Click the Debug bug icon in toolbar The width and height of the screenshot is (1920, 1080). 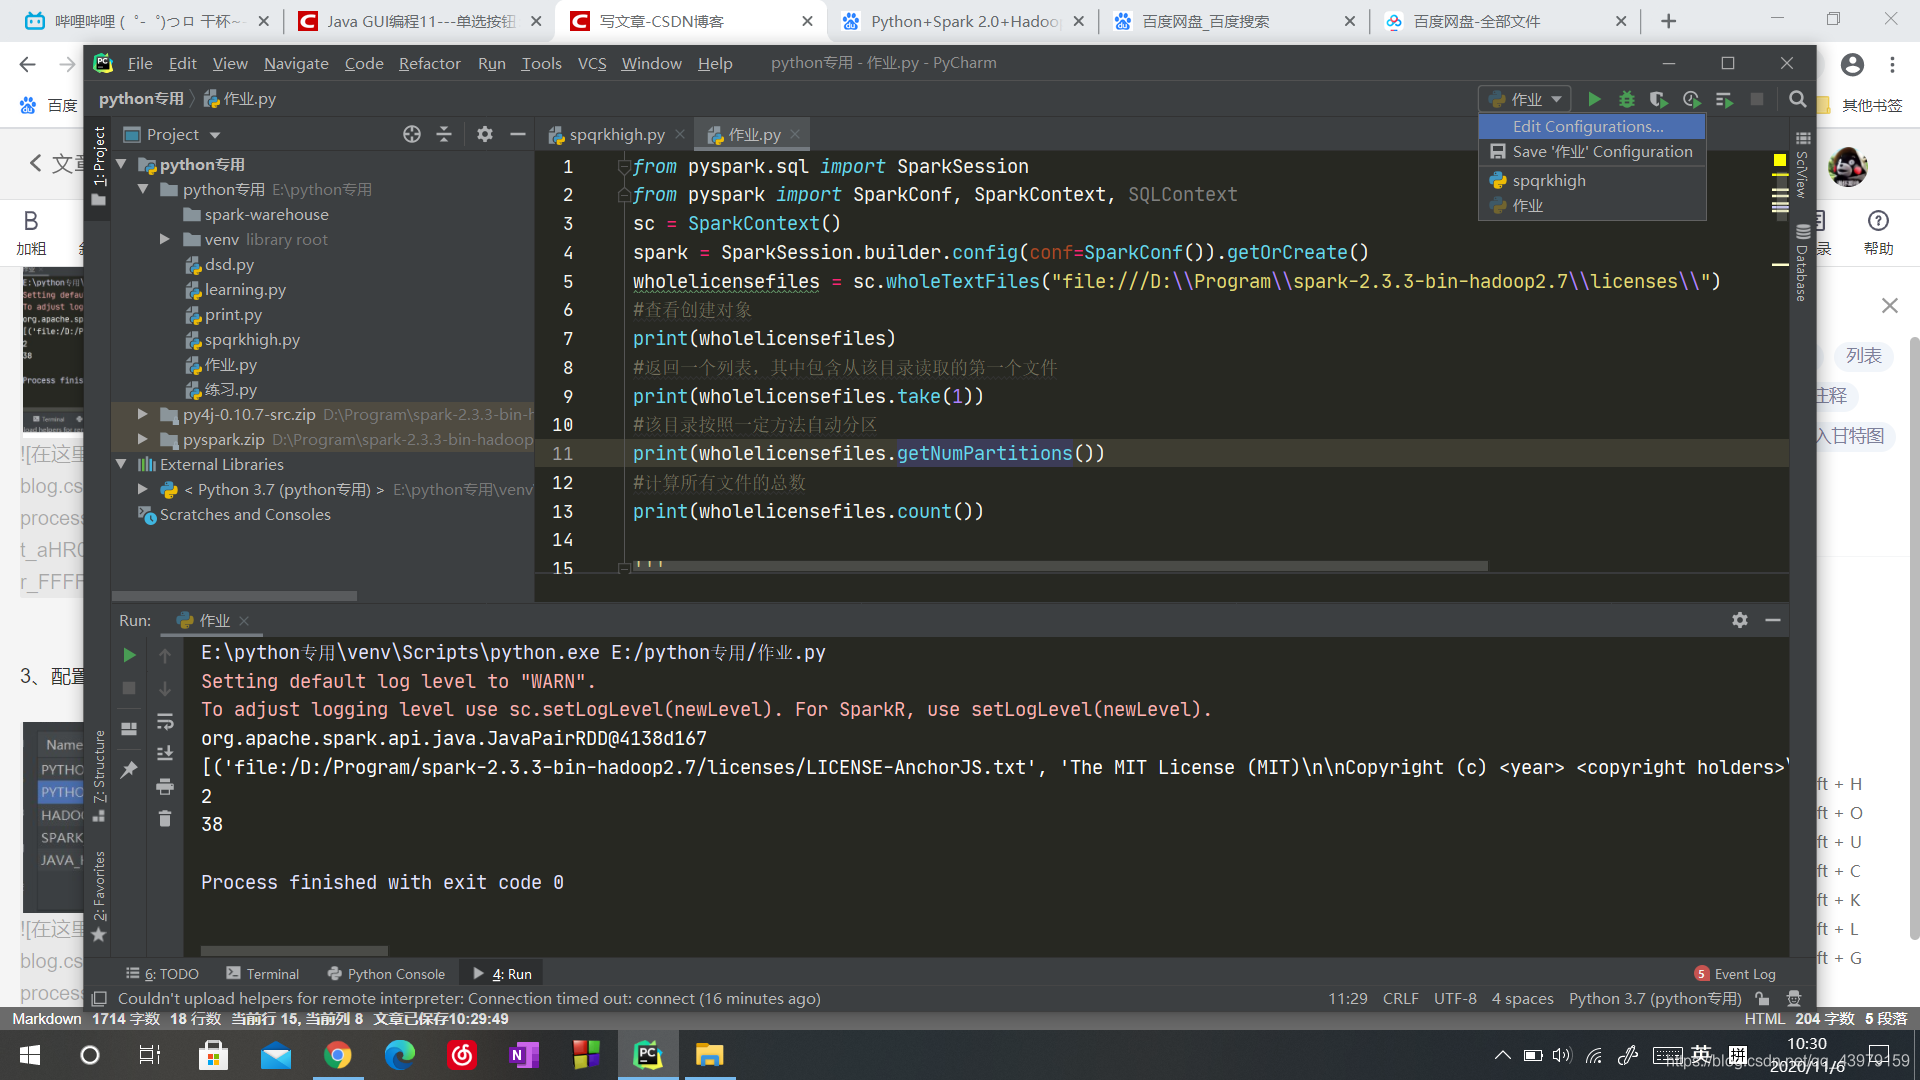pos(1627,99)
